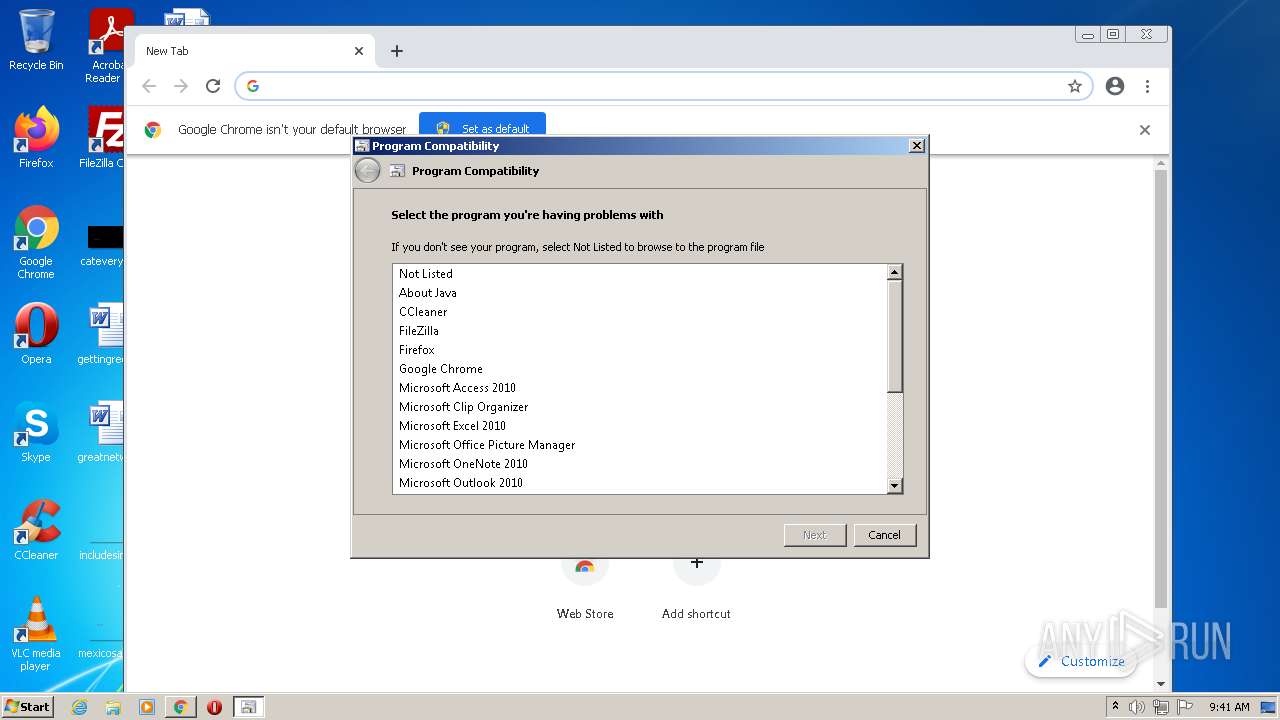Pick FileZilla in the program list
The width and height of the screenshot is (1280, 720).
640,331
